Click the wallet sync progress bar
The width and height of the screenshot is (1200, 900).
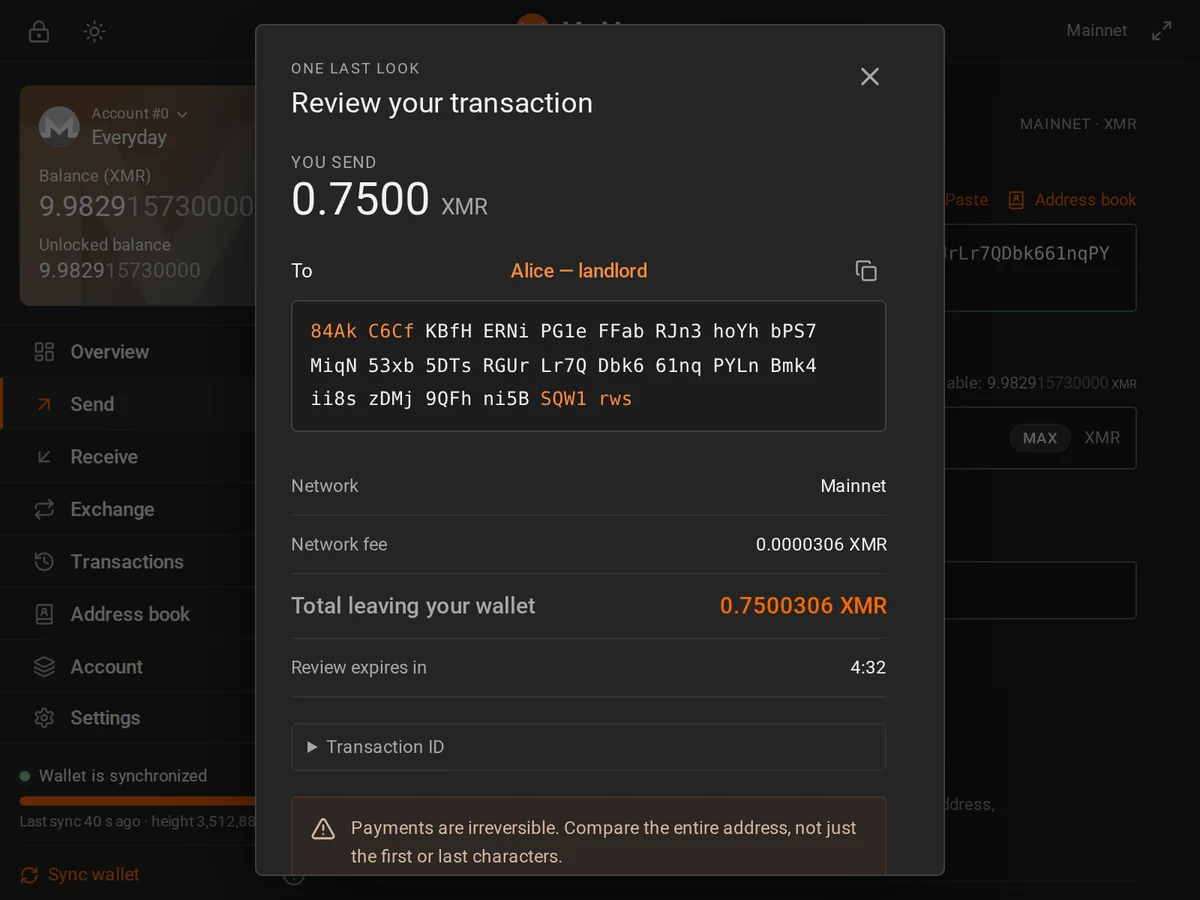click(x=138, y=801)
